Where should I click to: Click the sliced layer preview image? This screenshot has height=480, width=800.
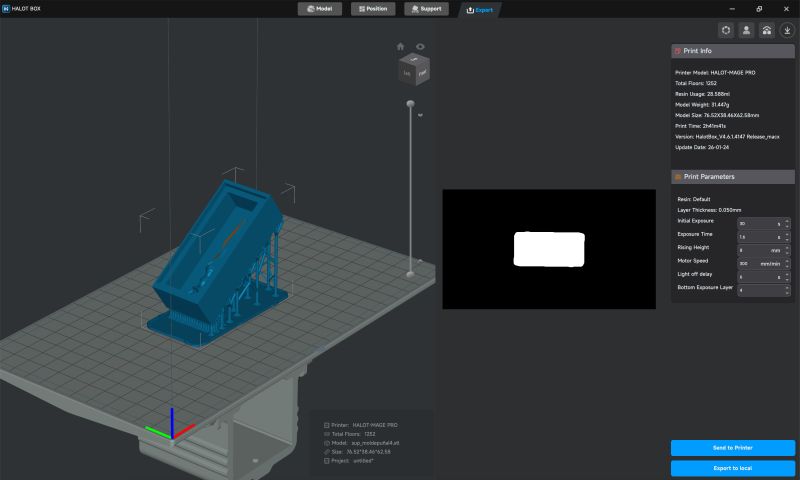pyautogui.click(x=549, y=249)
